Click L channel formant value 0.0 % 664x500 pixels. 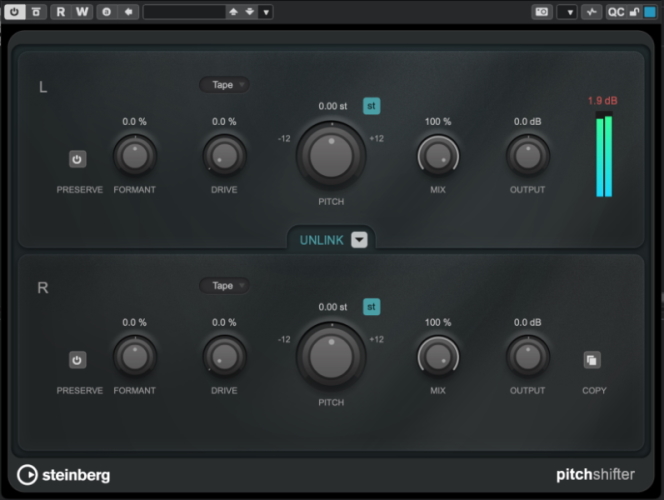click(134, 122)
